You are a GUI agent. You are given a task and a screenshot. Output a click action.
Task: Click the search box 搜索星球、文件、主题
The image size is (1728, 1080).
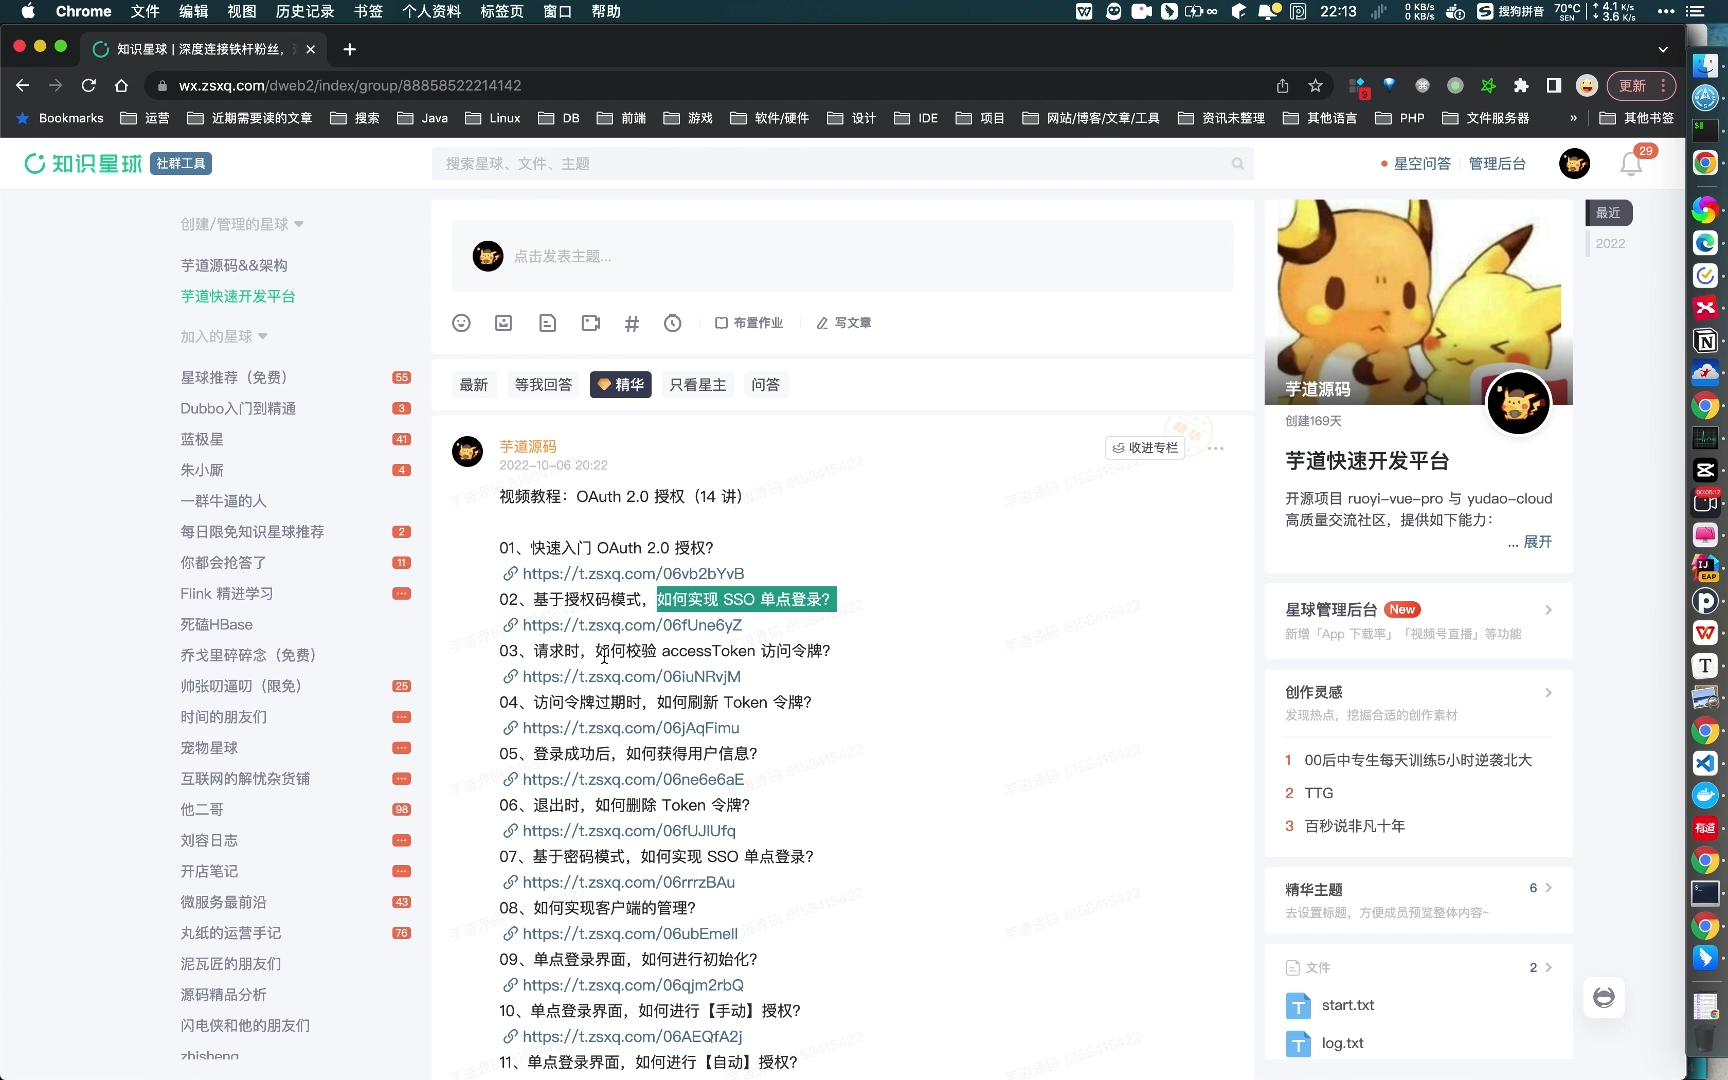click(842, 164)
